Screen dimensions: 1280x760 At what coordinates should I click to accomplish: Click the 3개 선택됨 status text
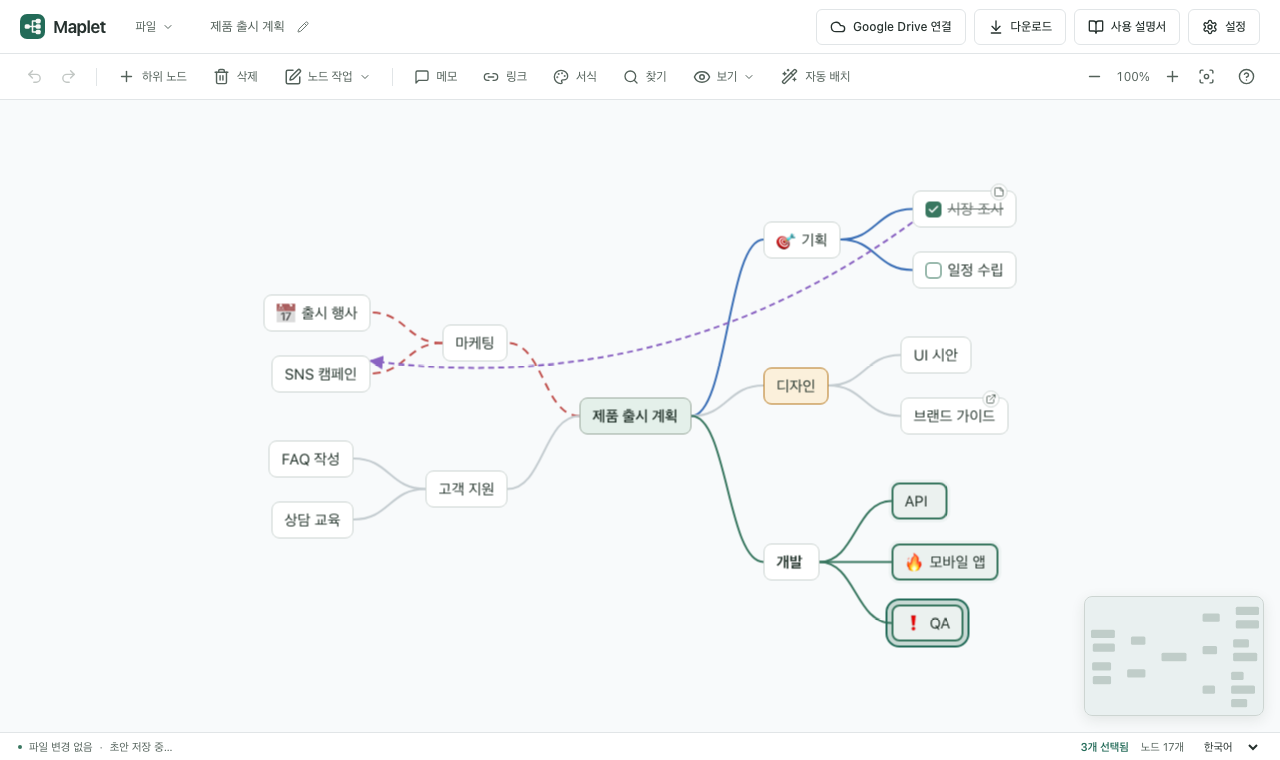pos(1104,747)
